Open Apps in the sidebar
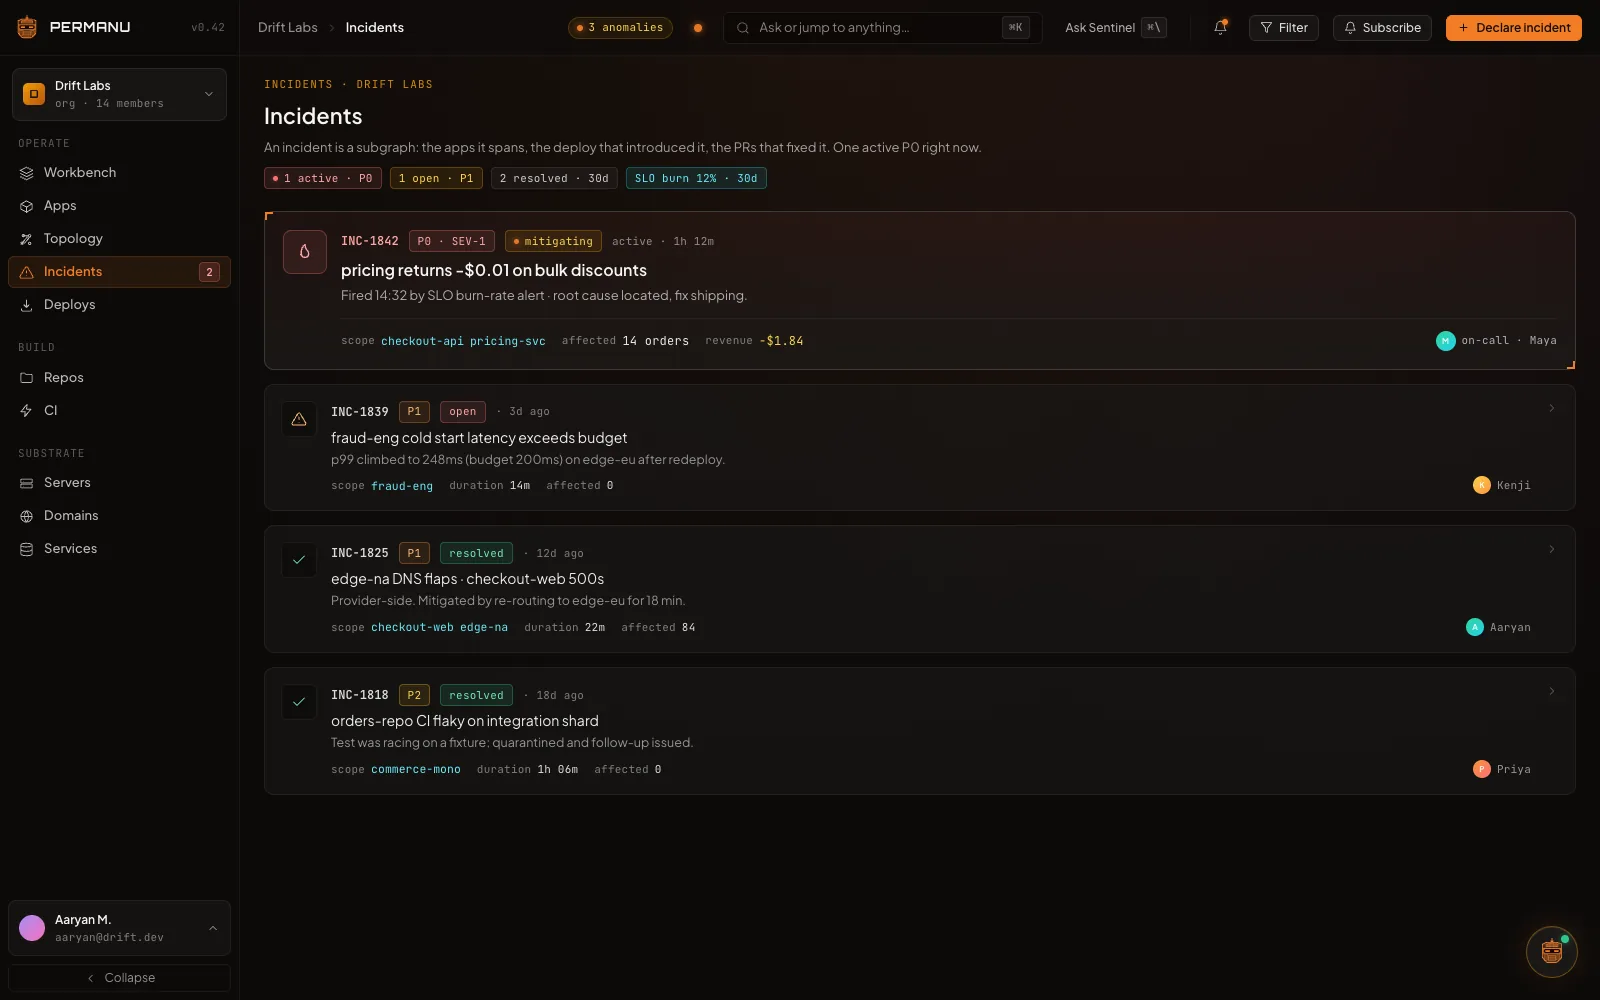Viewport: 1600px width, 1000px height. [x=119, y=205]
